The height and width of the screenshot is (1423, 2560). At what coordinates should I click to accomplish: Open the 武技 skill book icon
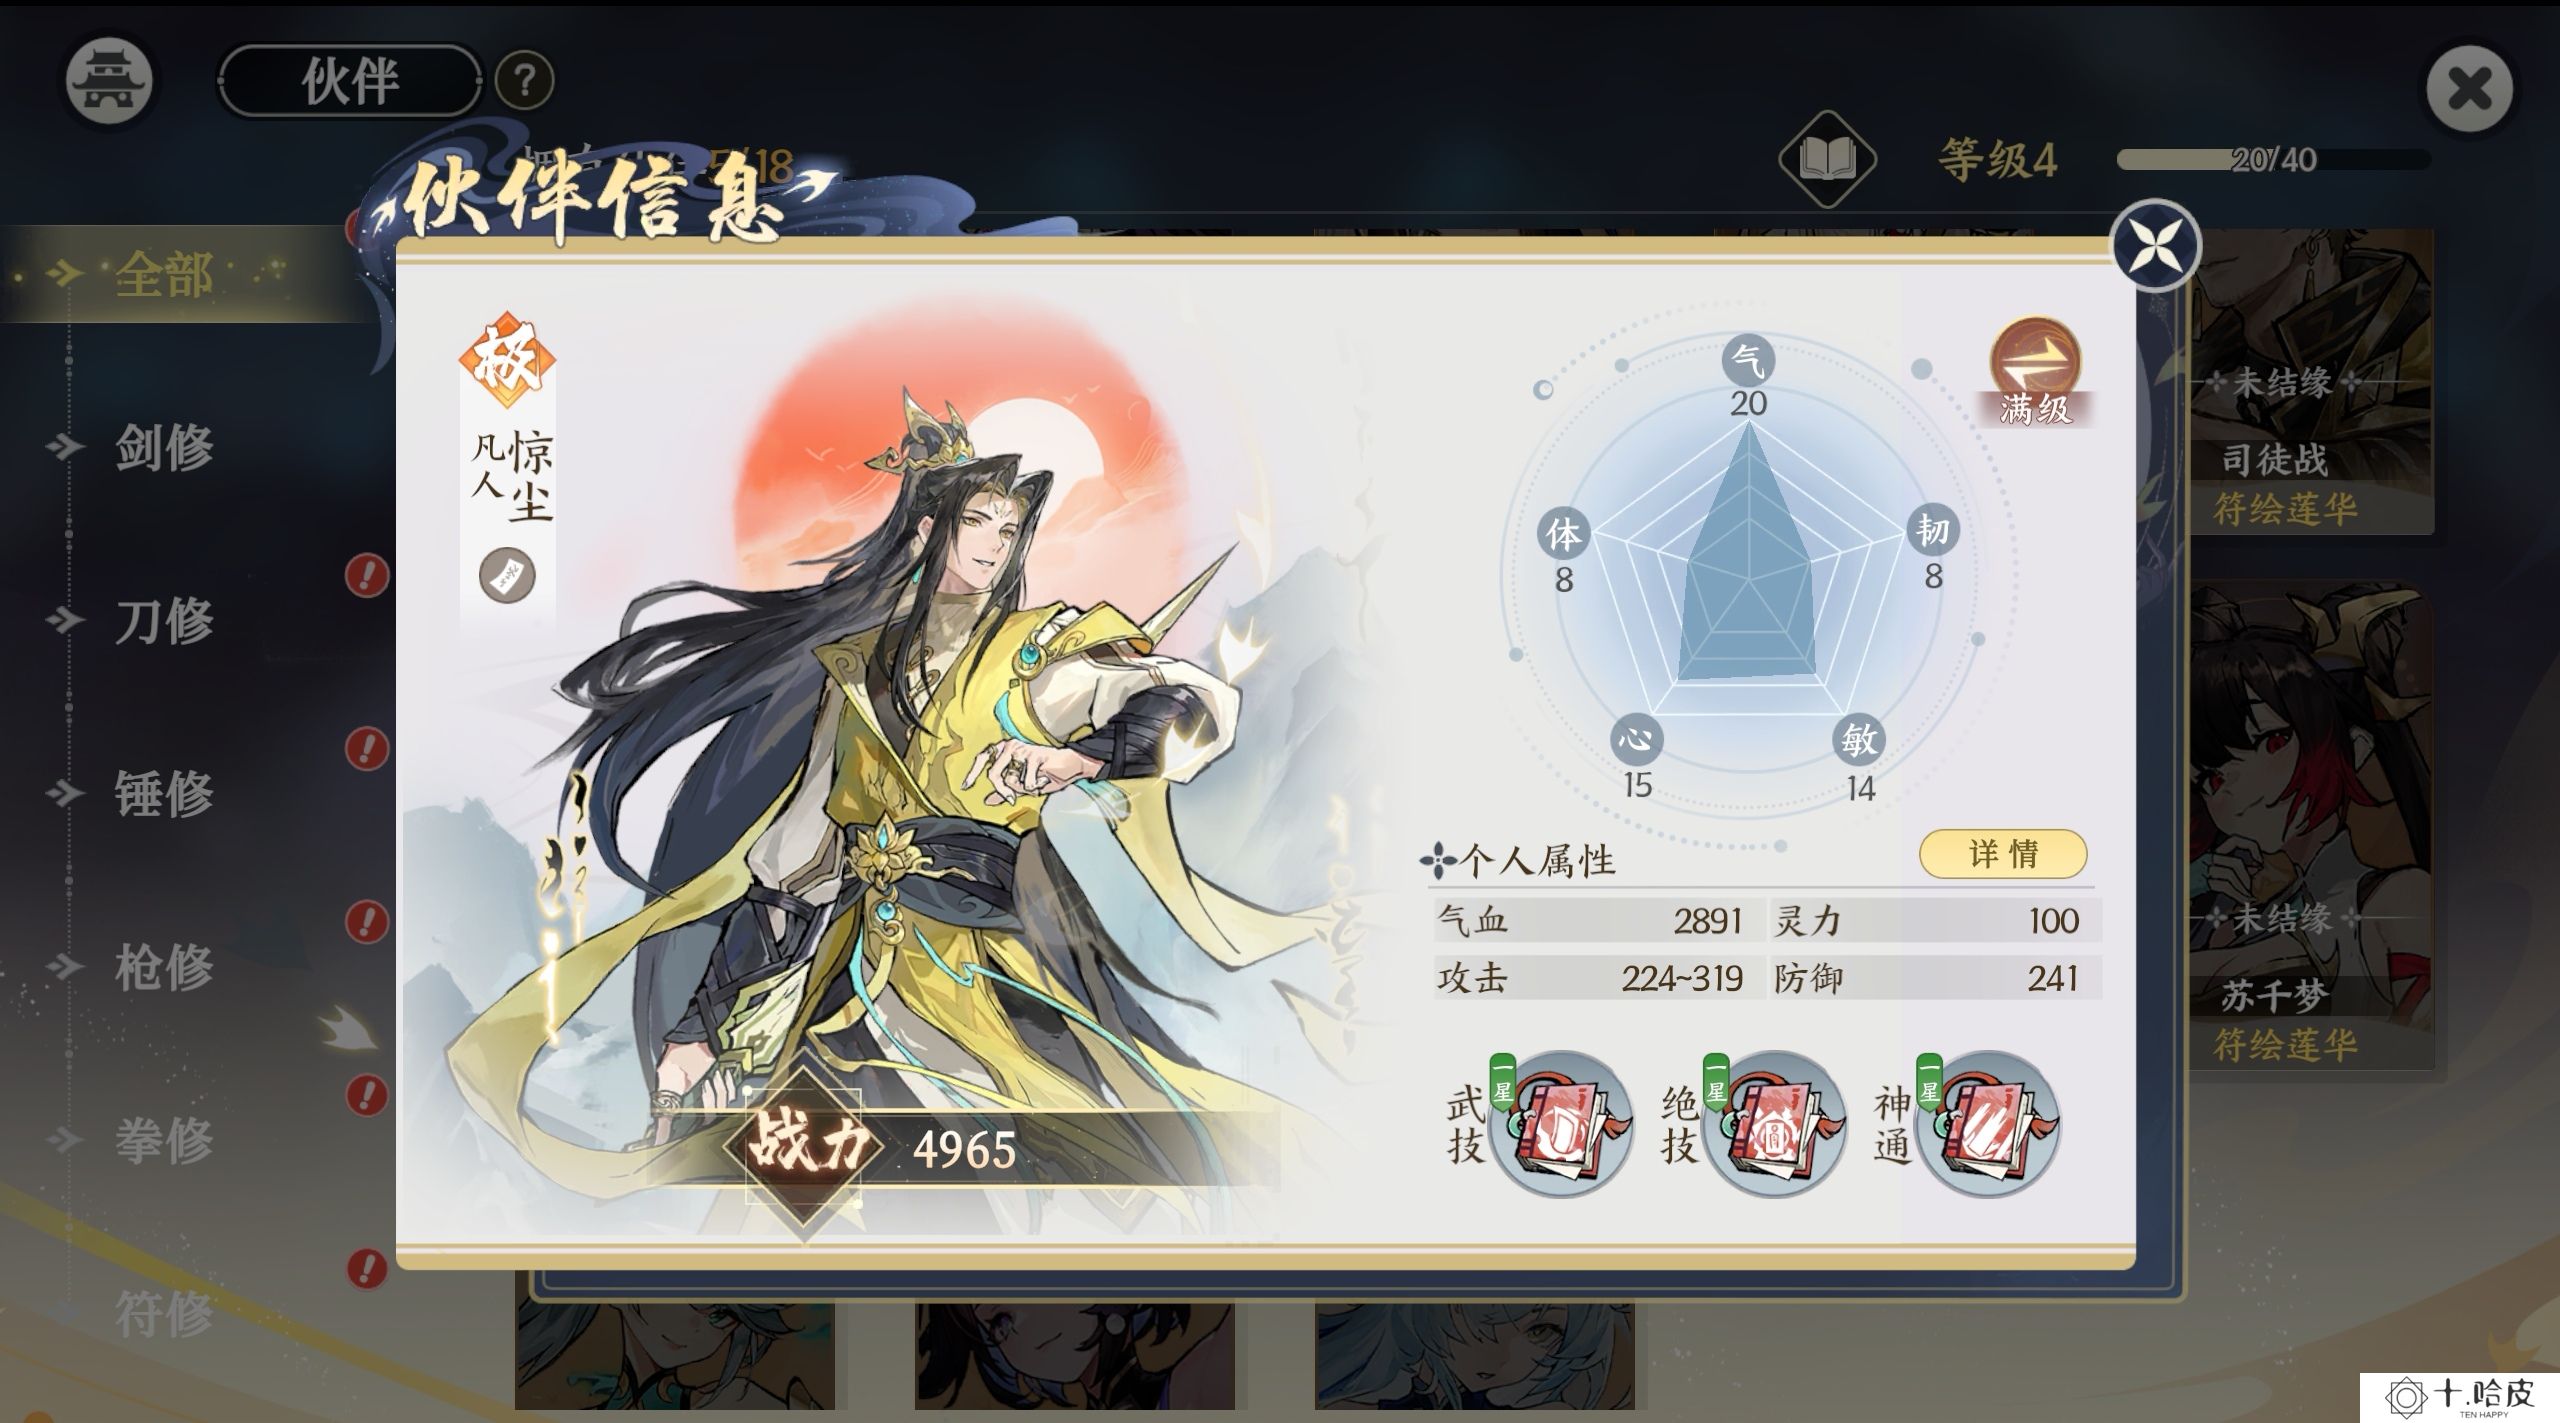tap(1560, 1123)
